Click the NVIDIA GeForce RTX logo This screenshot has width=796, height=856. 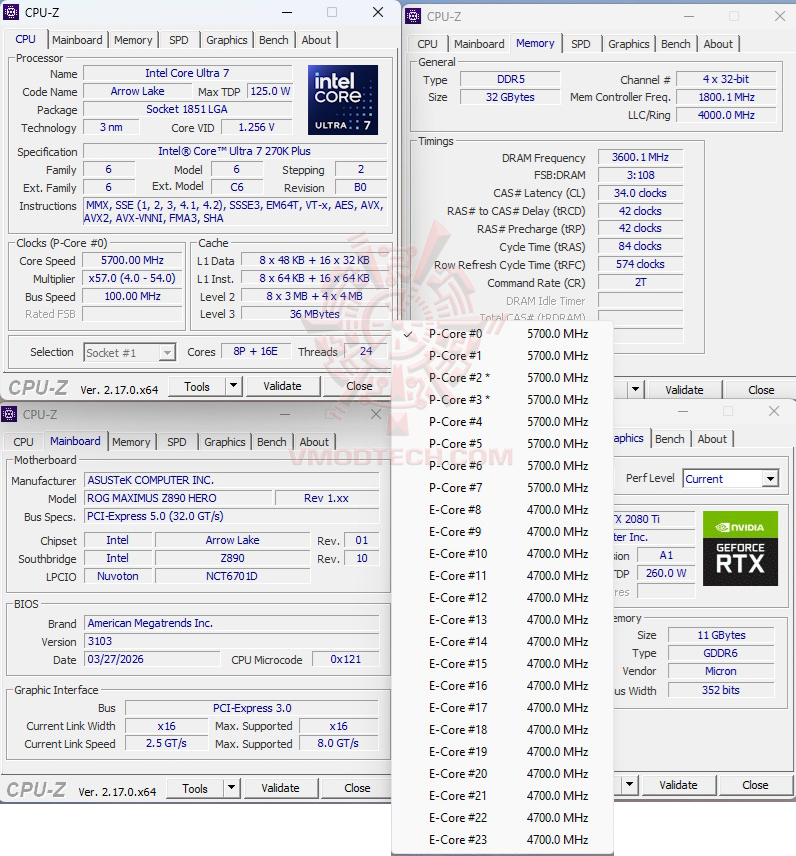(x=740, y=549)
